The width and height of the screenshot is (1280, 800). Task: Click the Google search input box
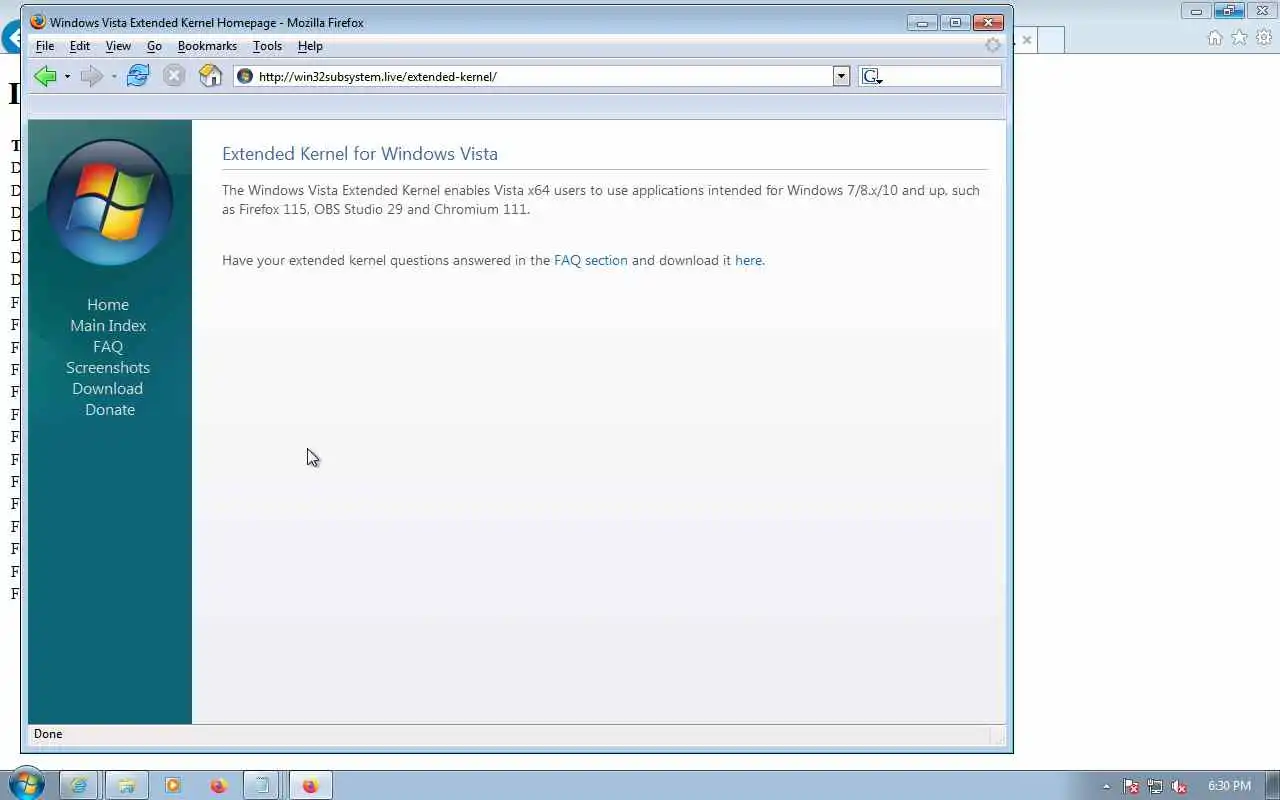coord(941,76)
